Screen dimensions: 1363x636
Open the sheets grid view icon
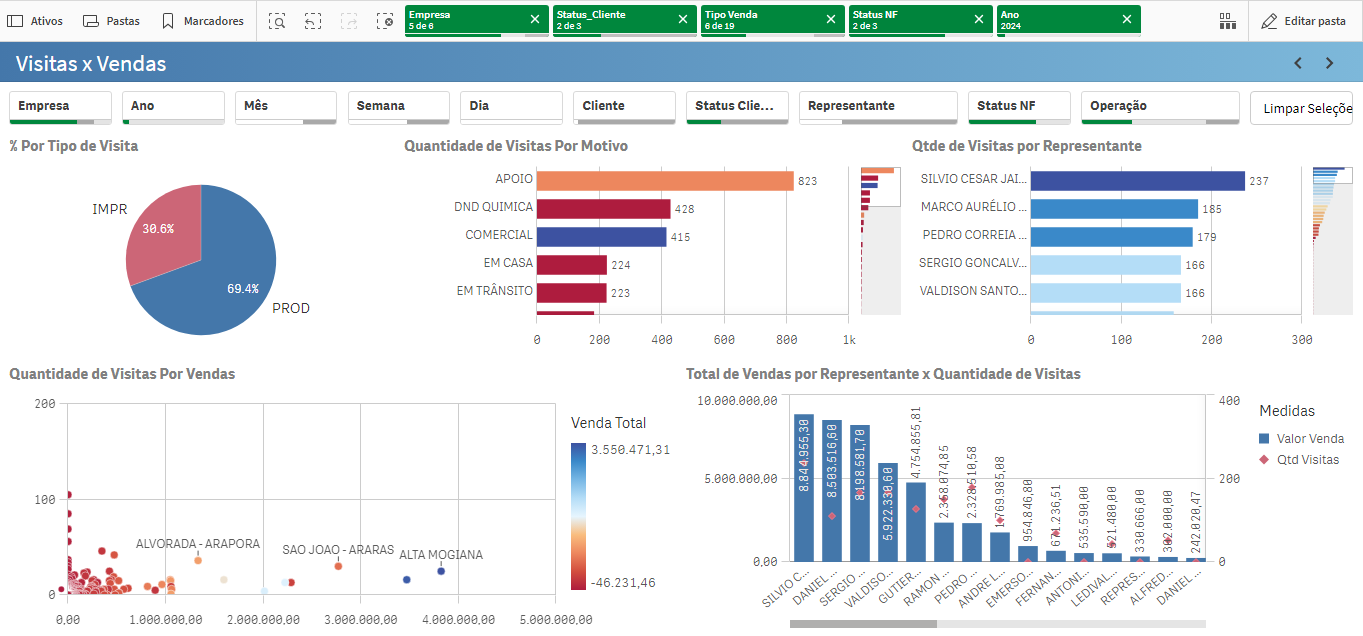click(1227, 21)
